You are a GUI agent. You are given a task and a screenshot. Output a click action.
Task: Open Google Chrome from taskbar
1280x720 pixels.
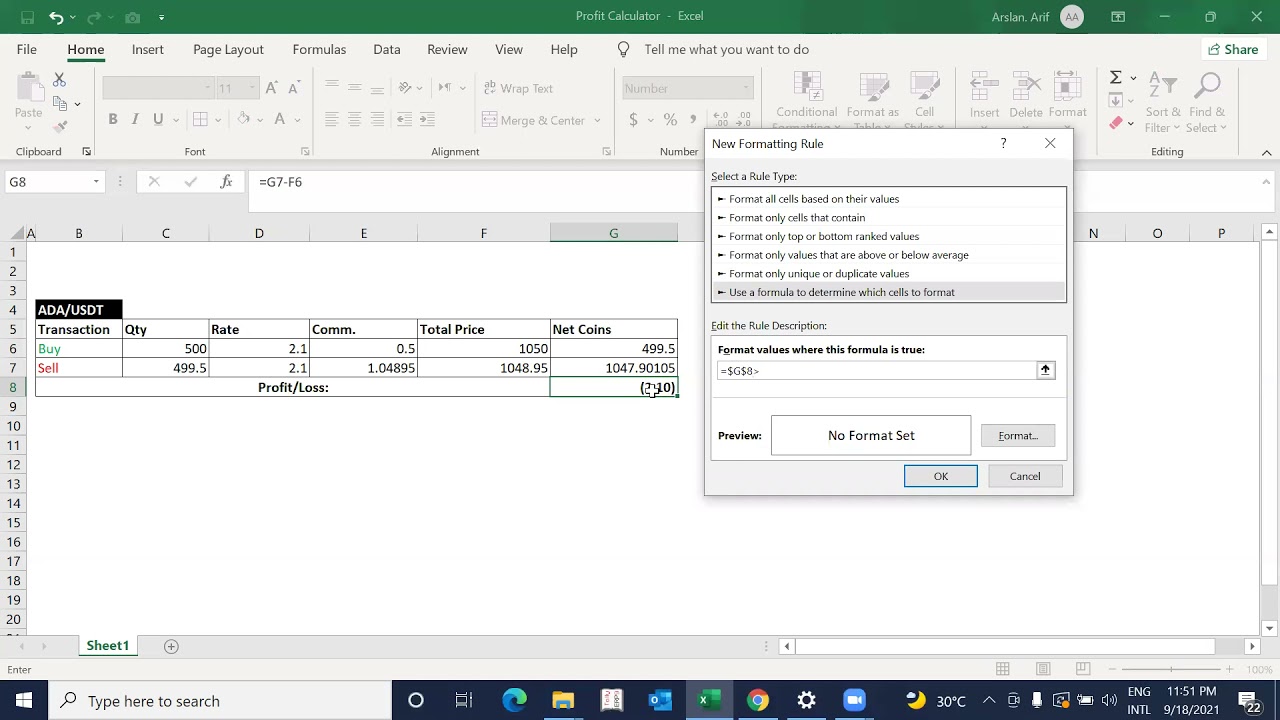(758, 700)
